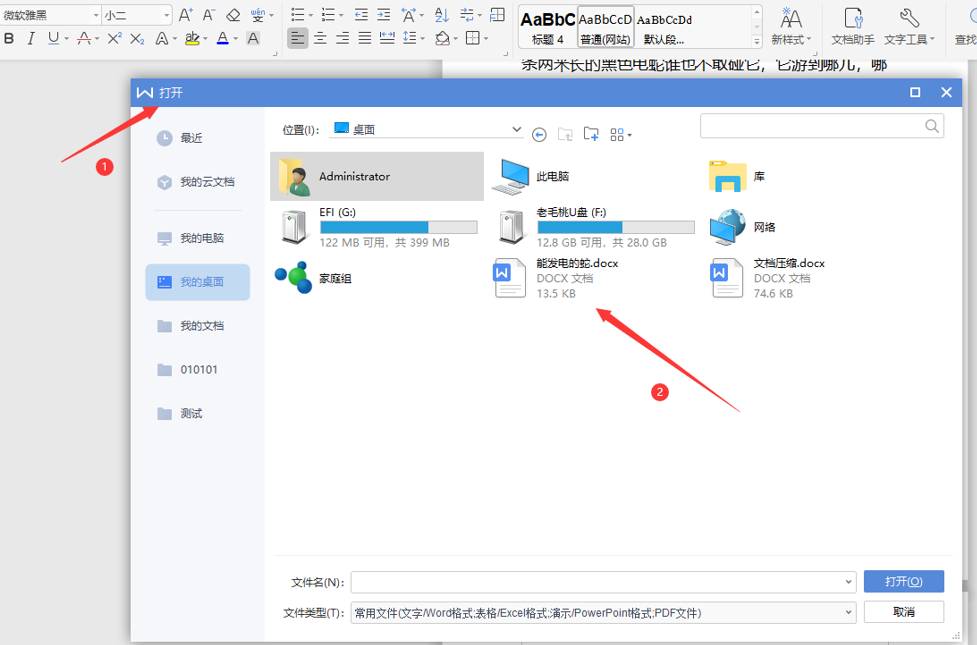Open the 010101 sidebar folder

click(198, 370)
